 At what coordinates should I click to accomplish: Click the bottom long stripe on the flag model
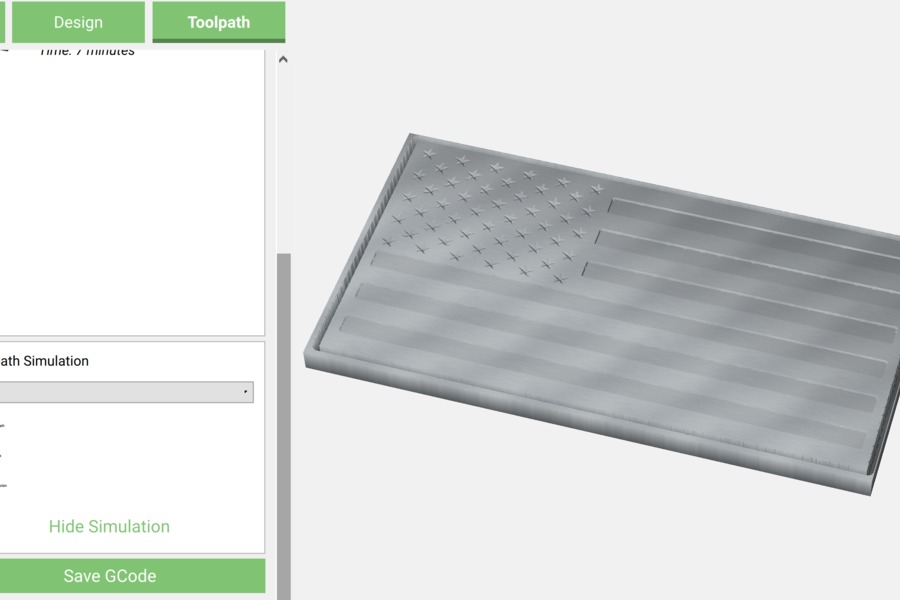point(603,382)
